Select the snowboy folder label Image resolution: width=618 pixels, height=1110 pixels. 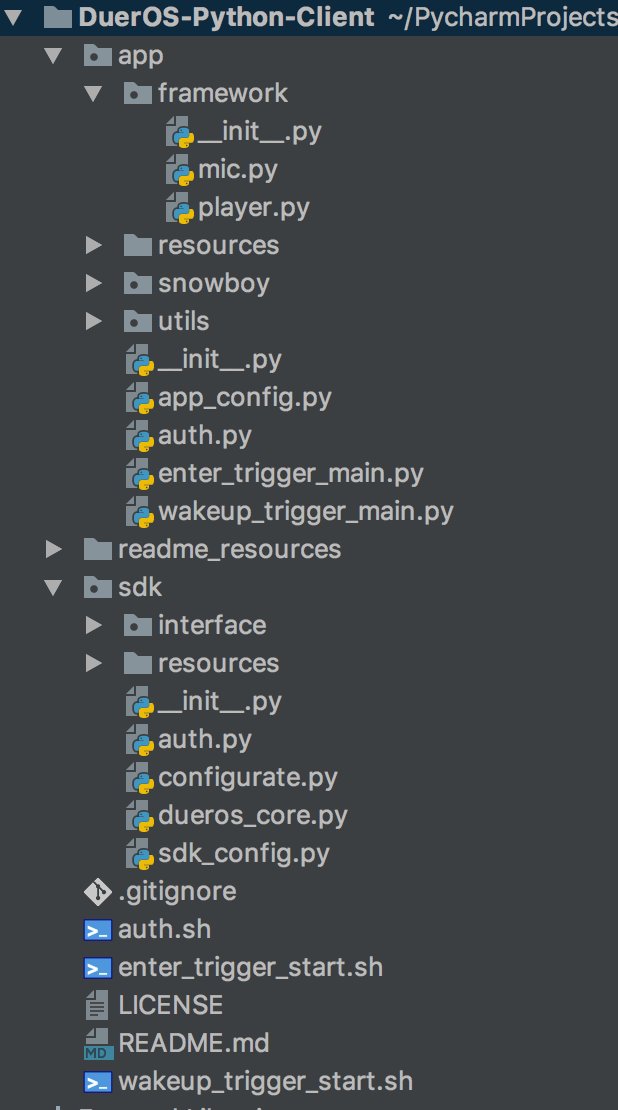click(214, 283)
